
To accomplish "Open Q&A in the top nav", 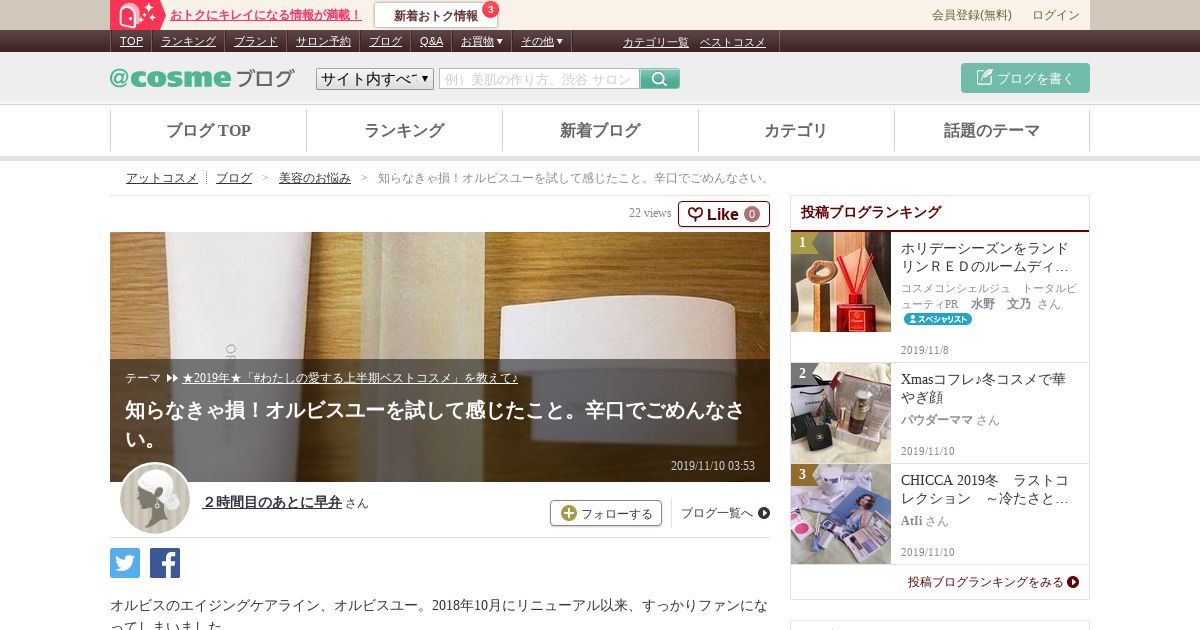I will click(431, 41).
